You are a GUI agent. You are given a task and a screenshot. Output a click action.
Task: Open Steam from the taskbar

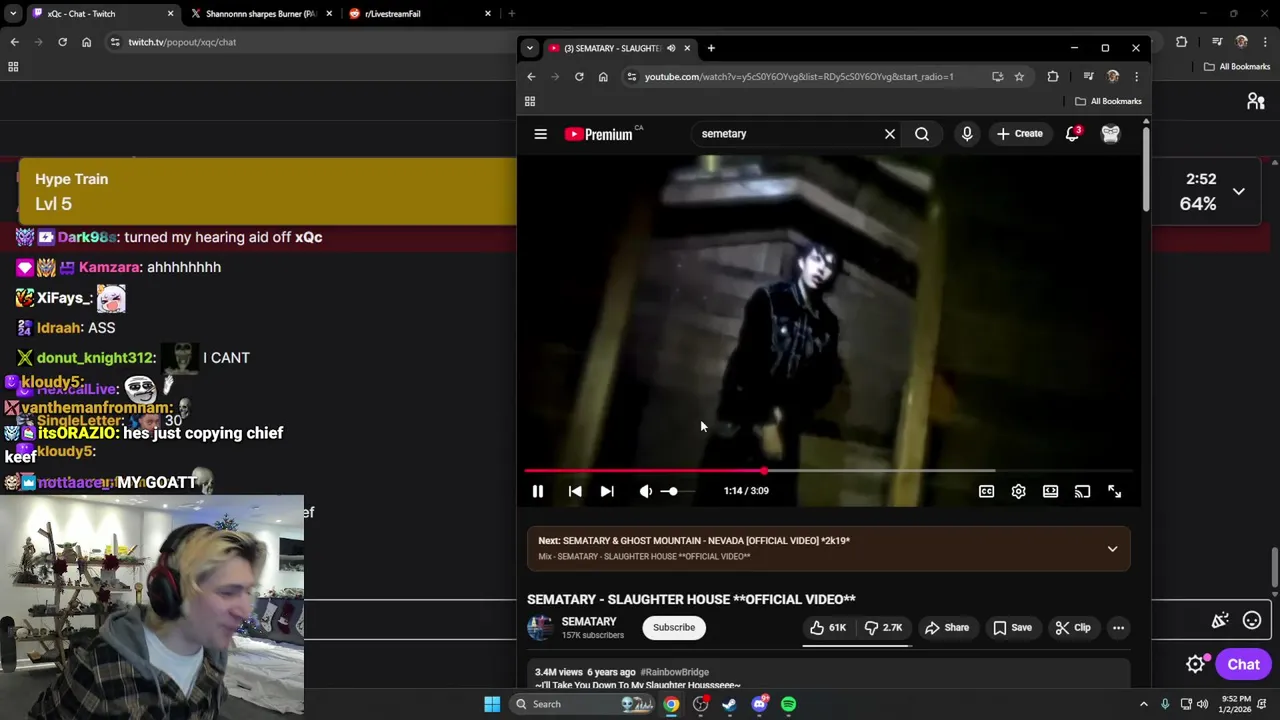(x=730, y=704)
